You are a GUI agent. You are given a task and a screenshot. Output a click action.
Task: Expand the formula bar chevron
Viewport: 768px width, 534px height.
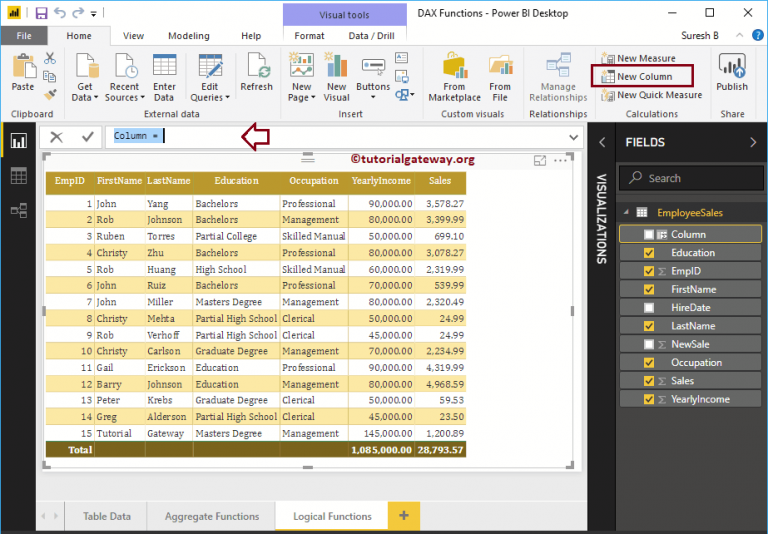pos(574,137)
